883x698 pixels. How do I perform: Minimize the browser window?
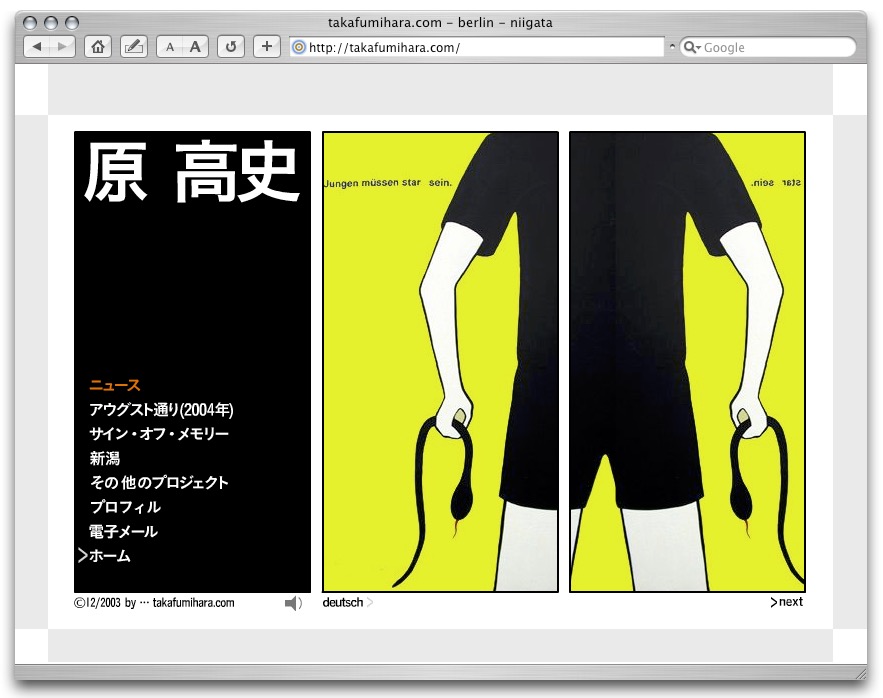(x=51, y=23)
